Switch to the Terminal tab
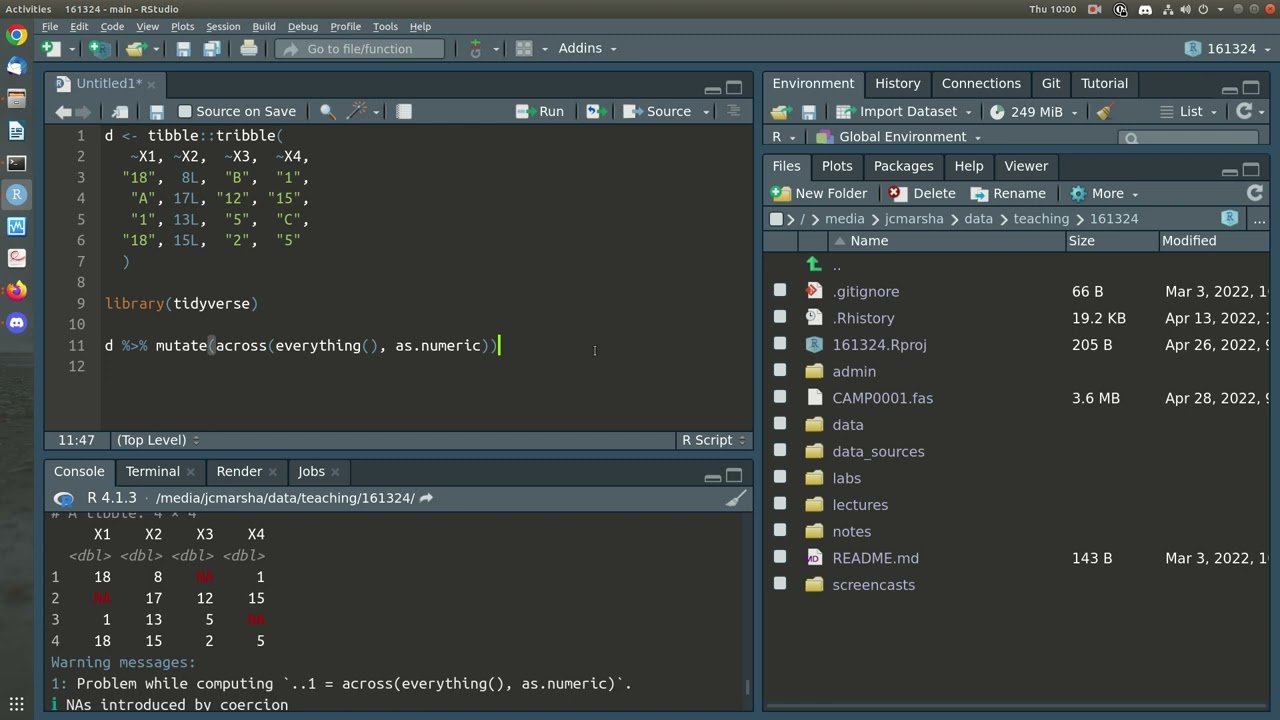The width and height of the screenshot is (1280, 720). coord(153,471)
